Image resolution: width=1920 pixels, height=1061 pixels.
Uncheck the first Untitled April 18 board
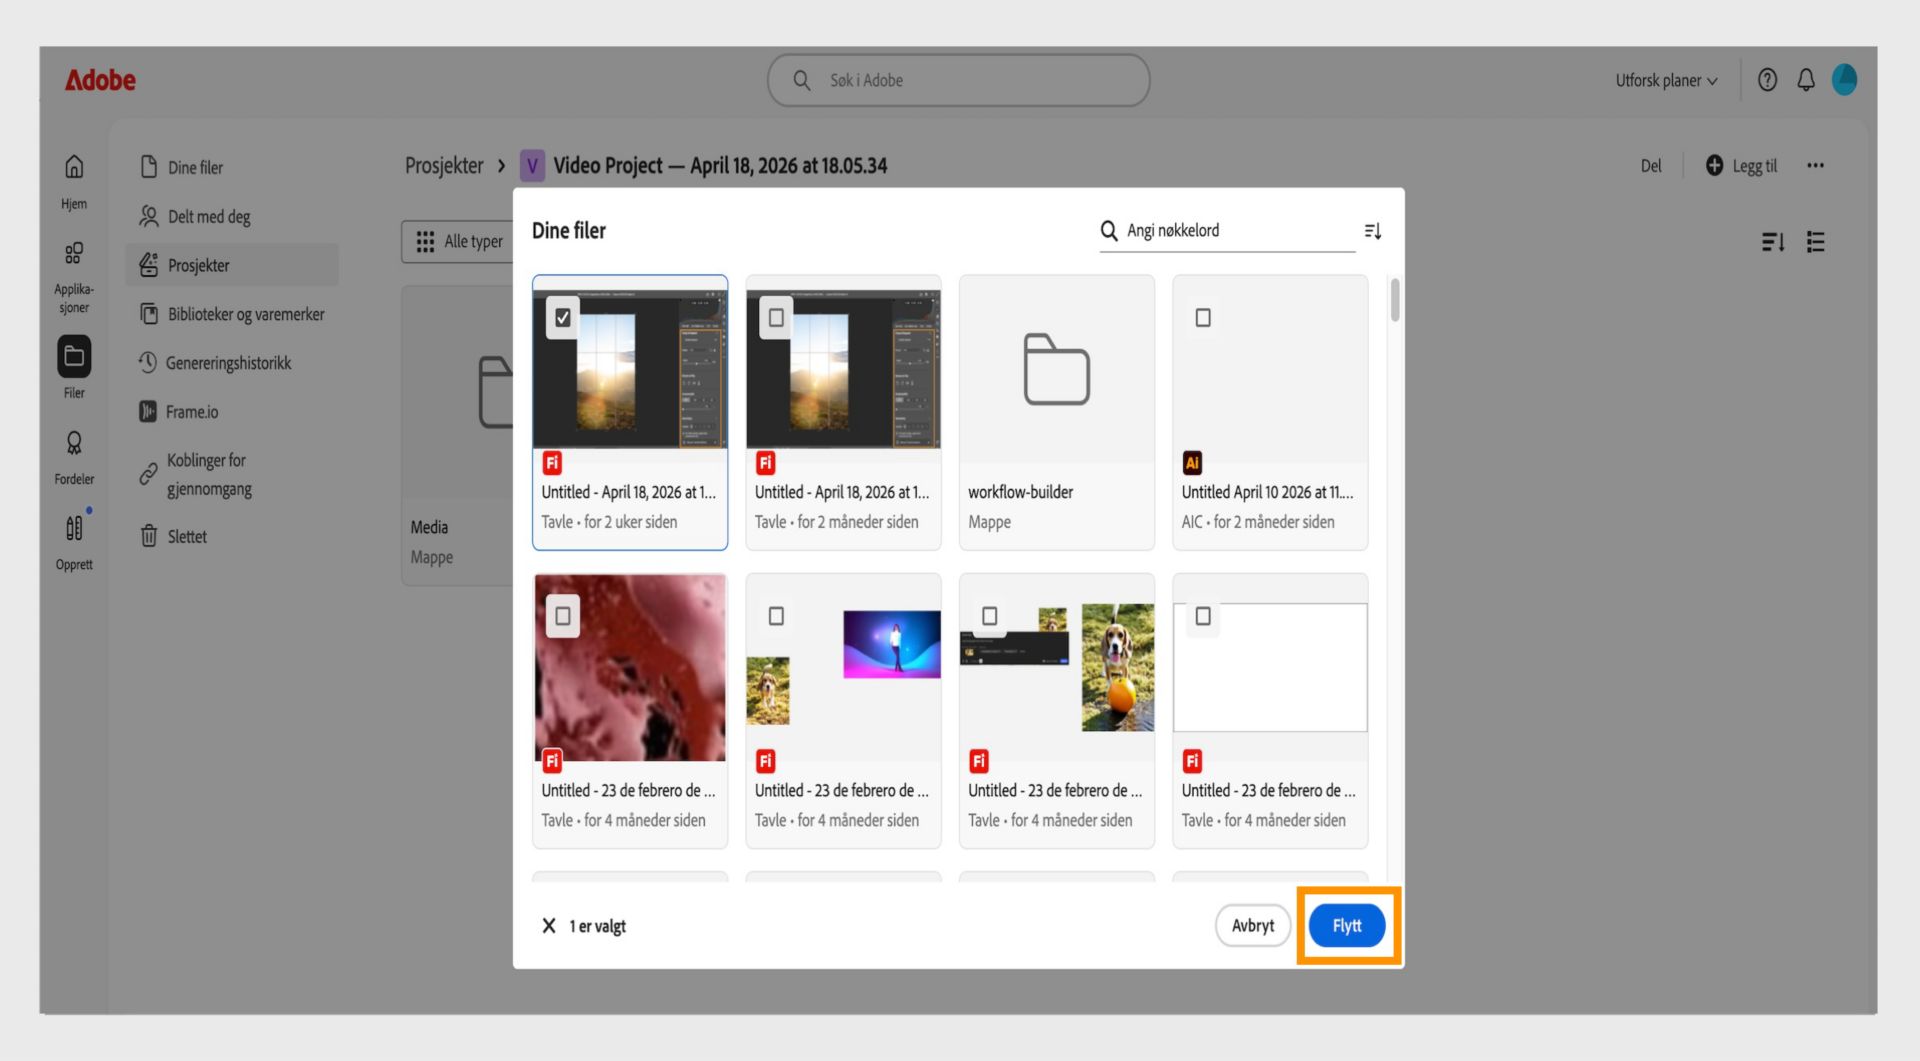[563, 318]
